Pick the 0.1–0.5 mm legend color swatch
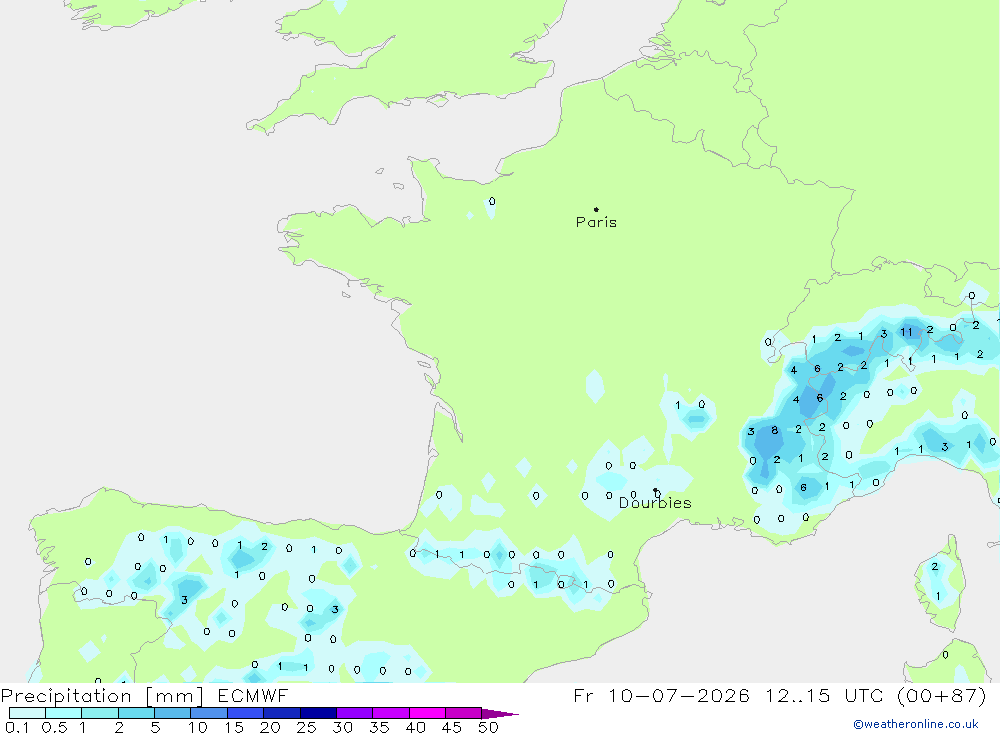The image size is (1000, 733). tap(27, 713)
